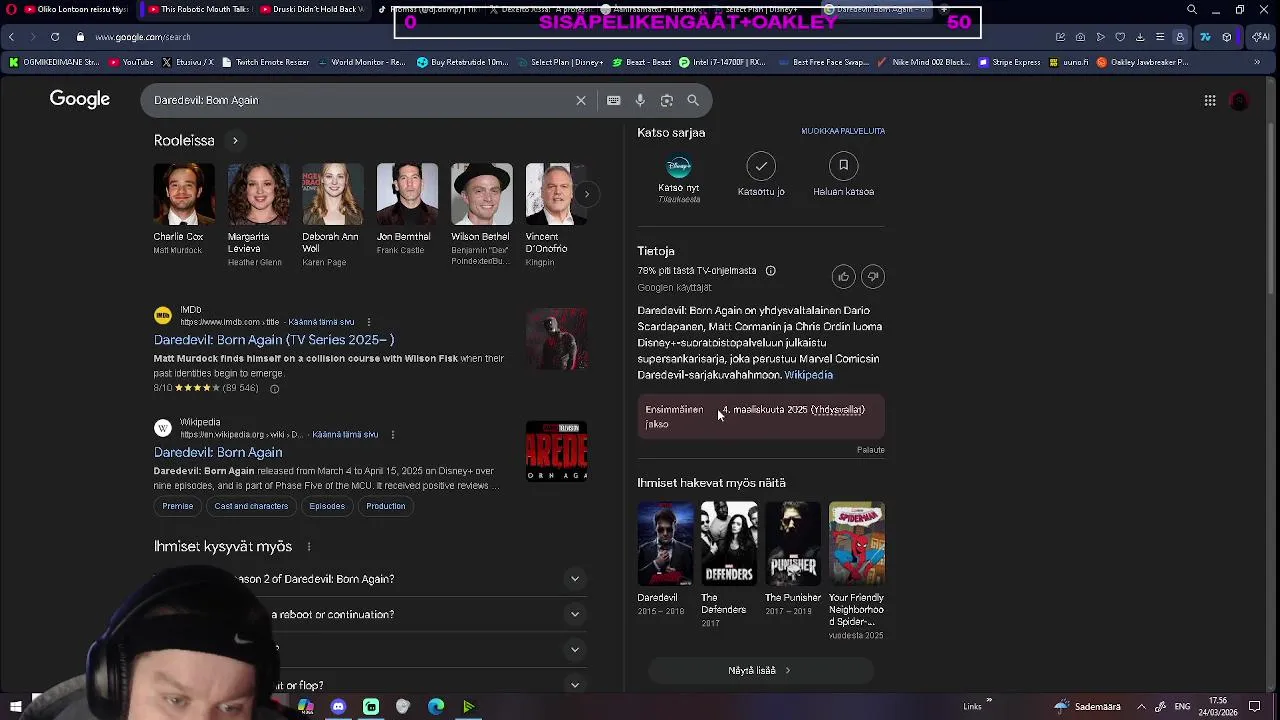Open the browser profile icon in the toolbar
1280x720 pixels.
point(1180,37)
